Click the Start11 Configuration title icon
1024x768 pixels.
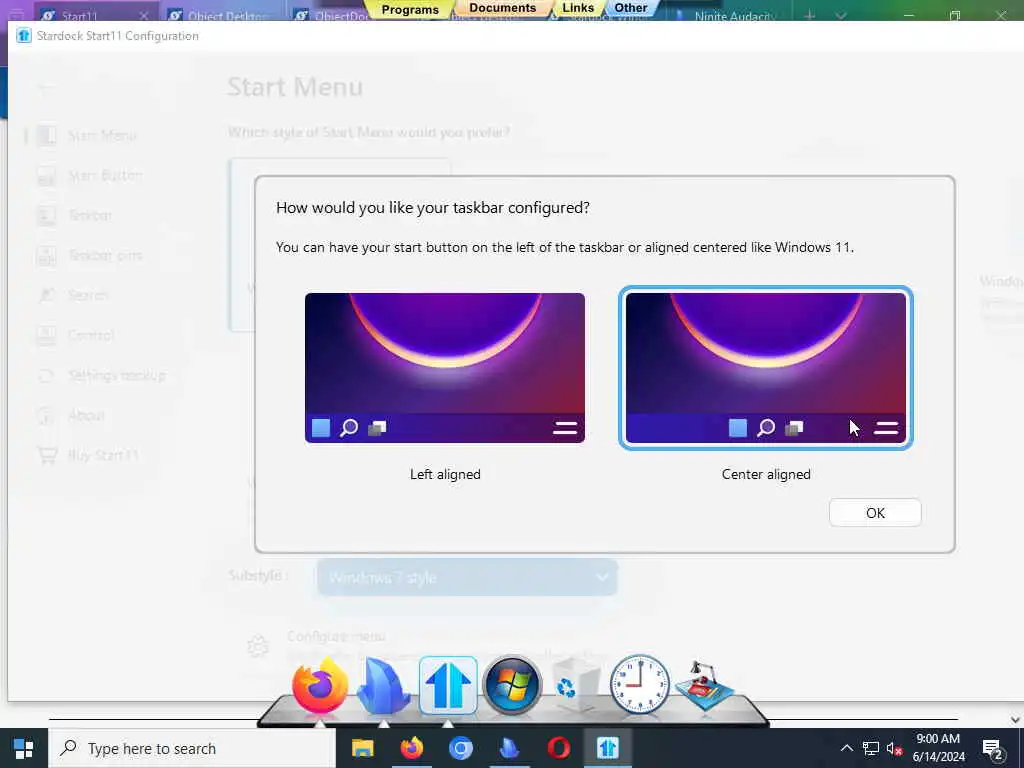click(24, 35)
